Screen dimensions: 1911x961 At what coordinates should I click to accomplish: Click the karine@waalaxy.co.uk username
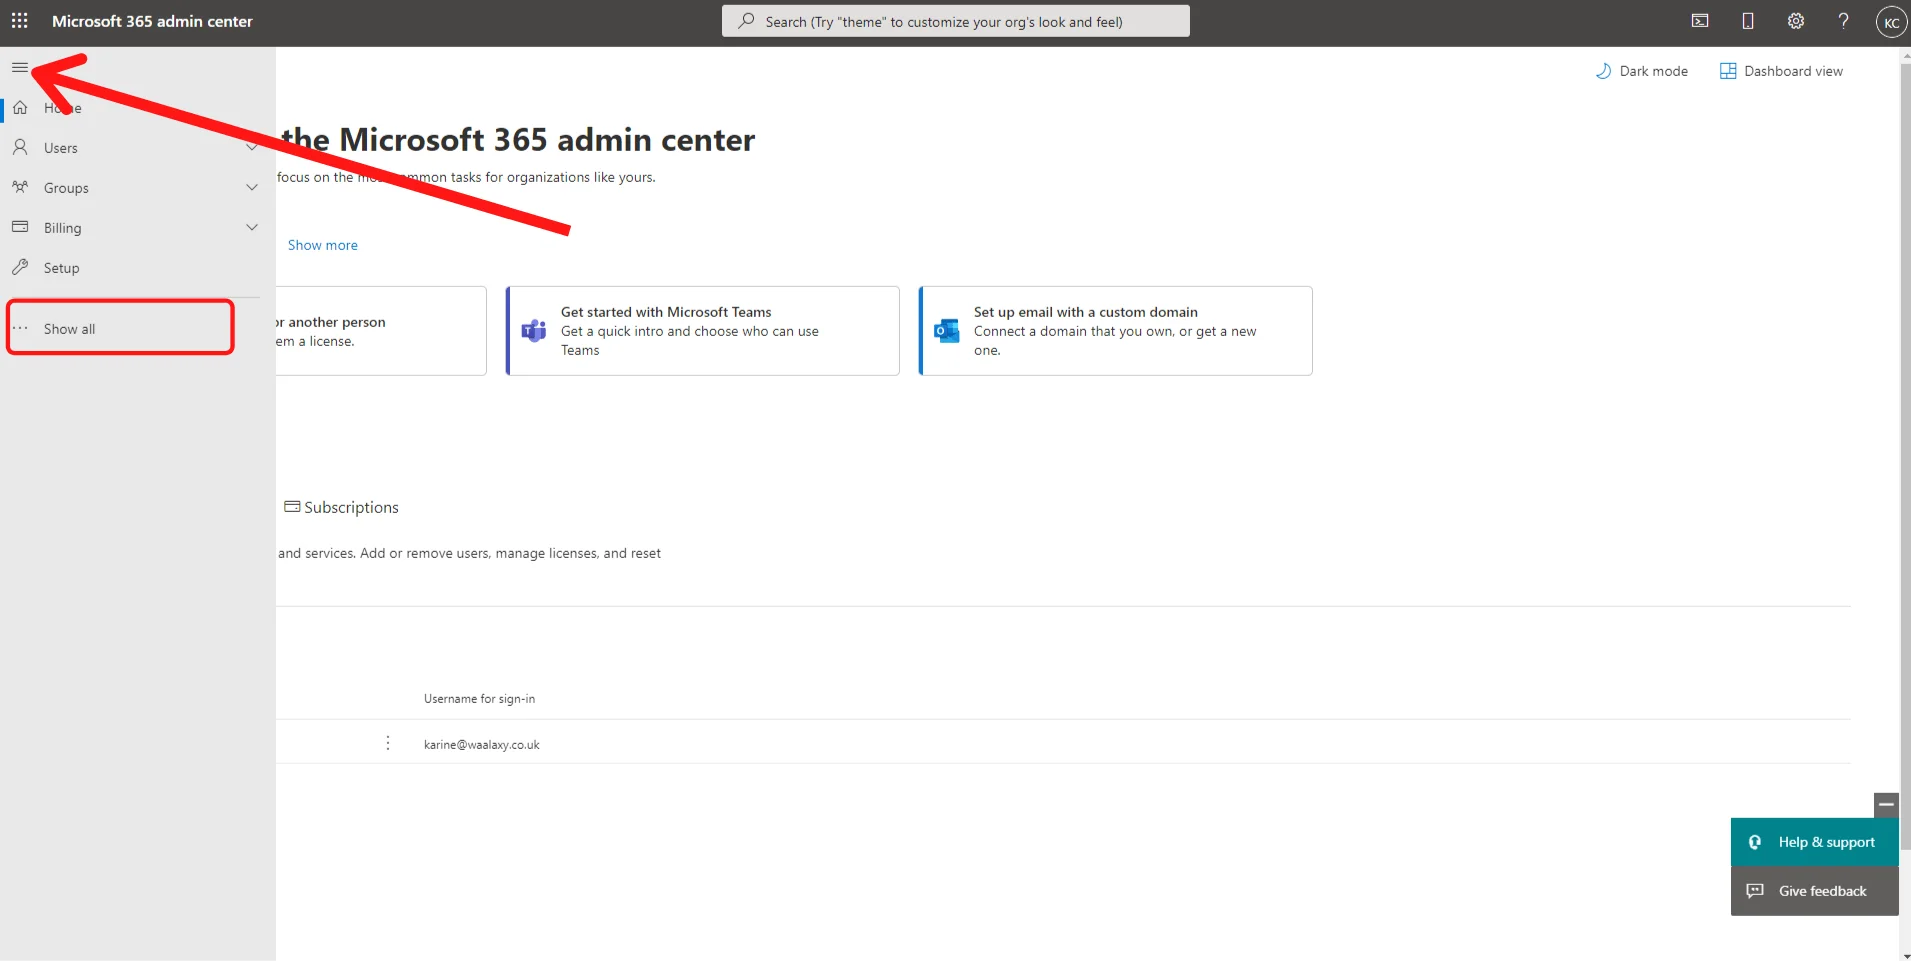coord(481,744)
